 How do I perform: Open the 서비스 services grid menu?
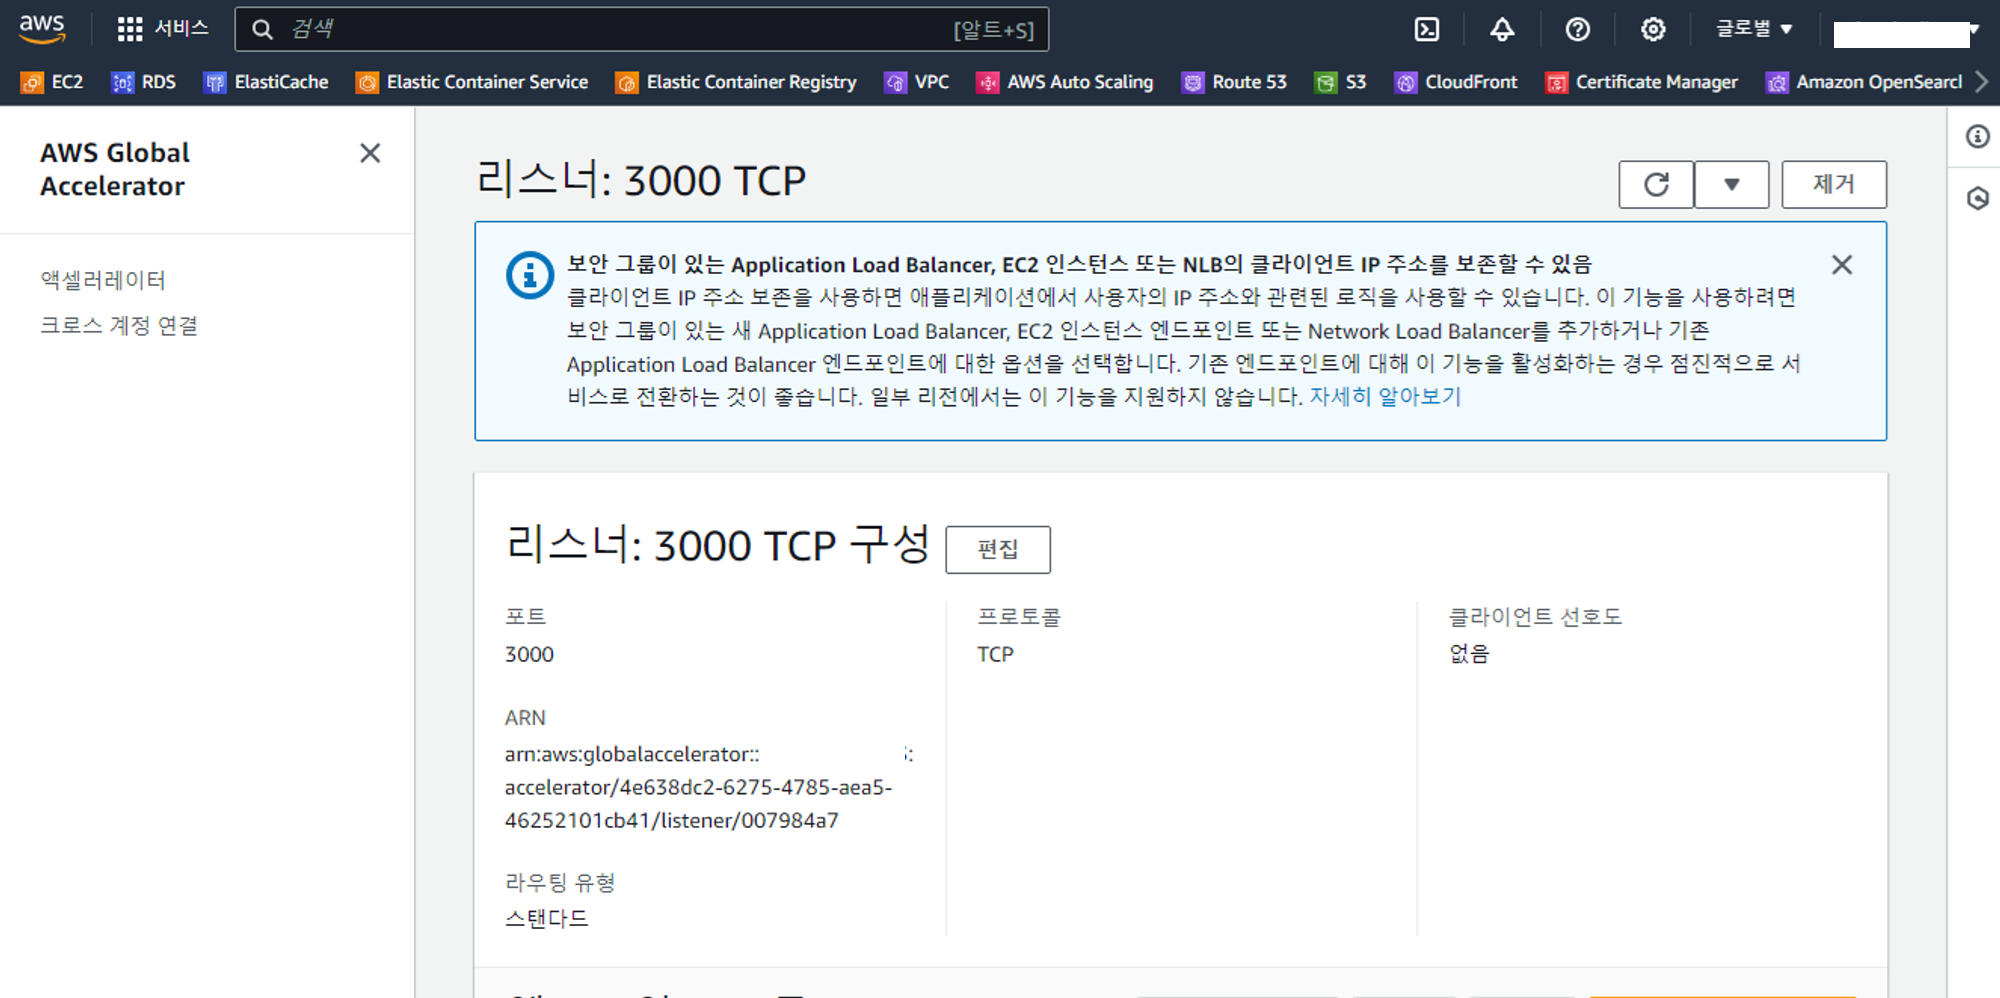pyautogui.click(x=163, y=29)
